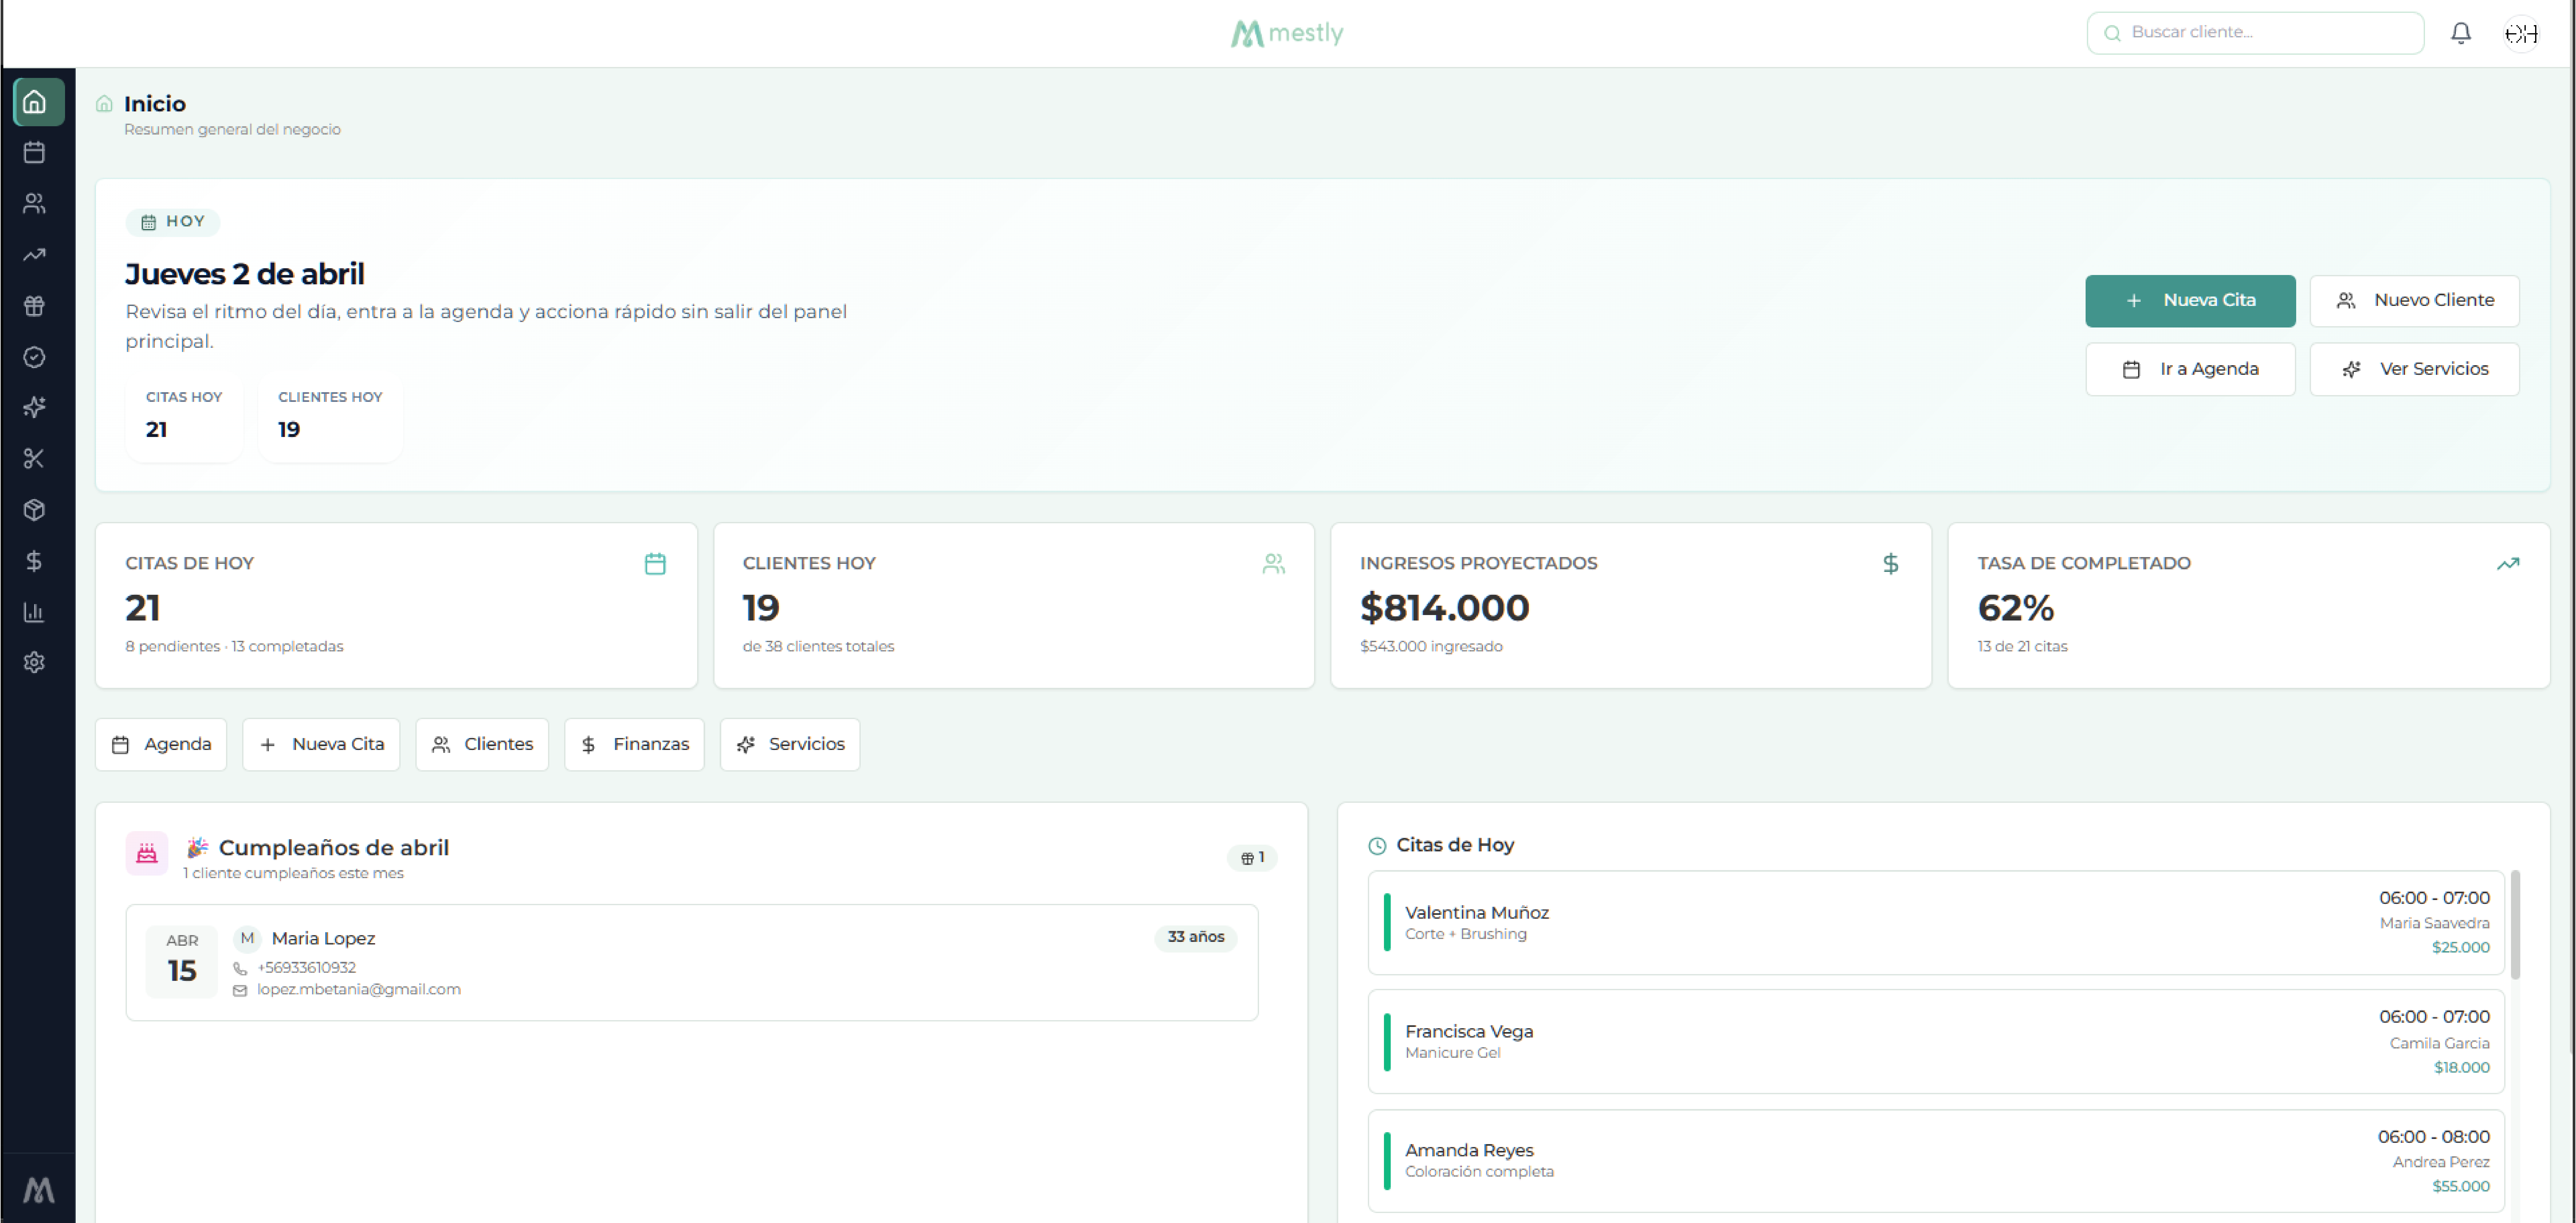Open the clients icon in the sidebar
The height and width of the screenshot is (1223, 2576).
[34, 204]
